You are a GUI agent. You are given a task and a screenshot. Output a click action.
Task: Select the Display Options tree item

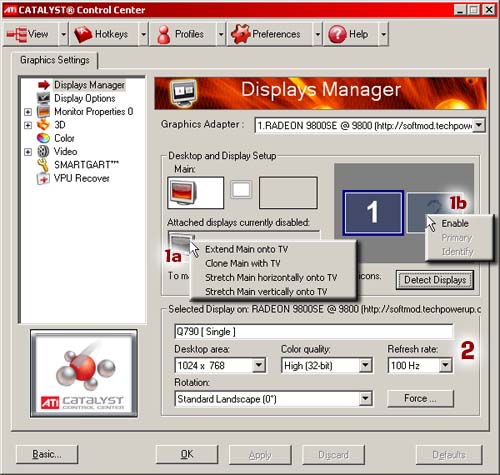(x=85, y=98)
